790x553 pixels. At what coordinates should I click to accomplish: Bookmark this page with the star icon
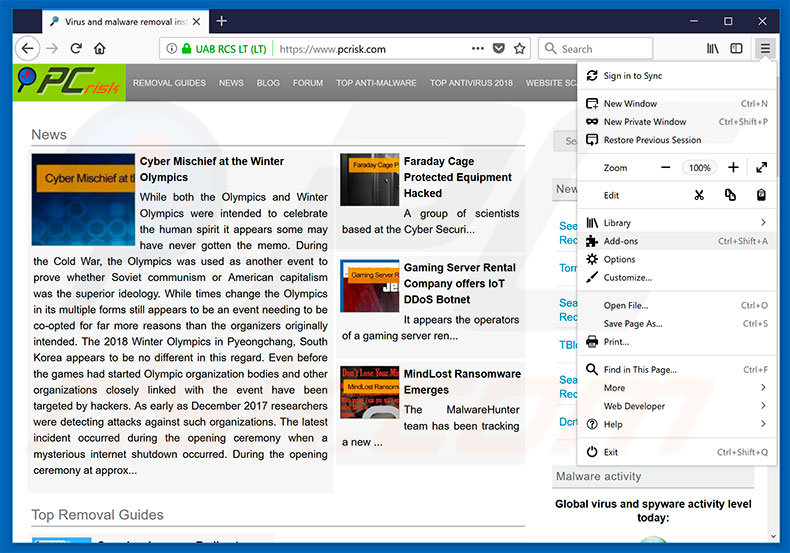point(520,48)
